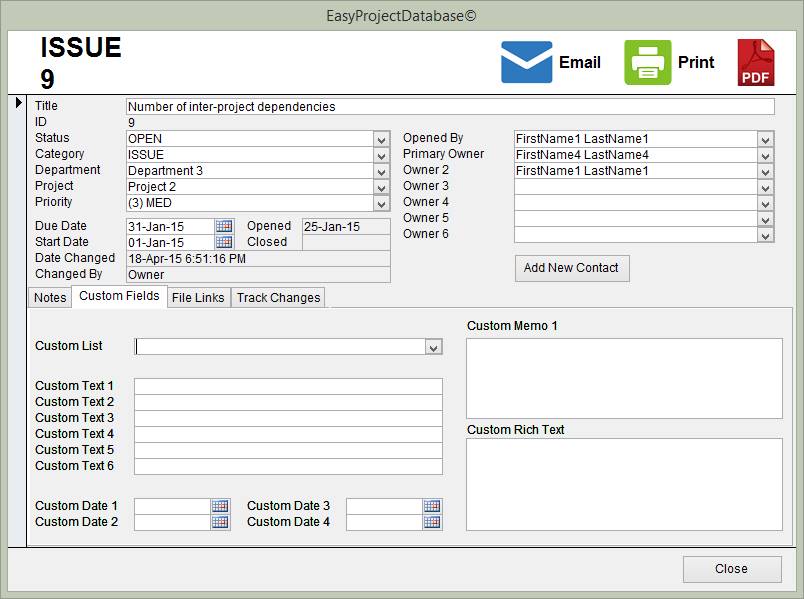
Task: Expand the Status dropdown
Action: point(381,139)
